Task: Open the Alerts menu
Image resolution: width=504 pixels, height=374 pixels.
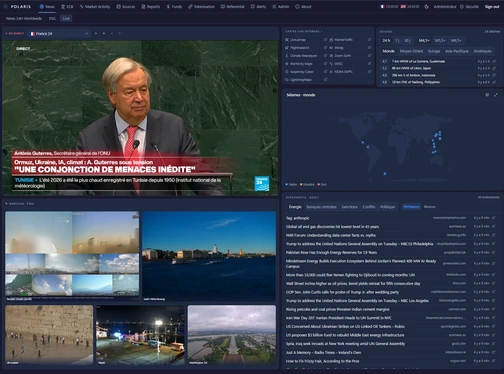Action: [x=258, y=6]
